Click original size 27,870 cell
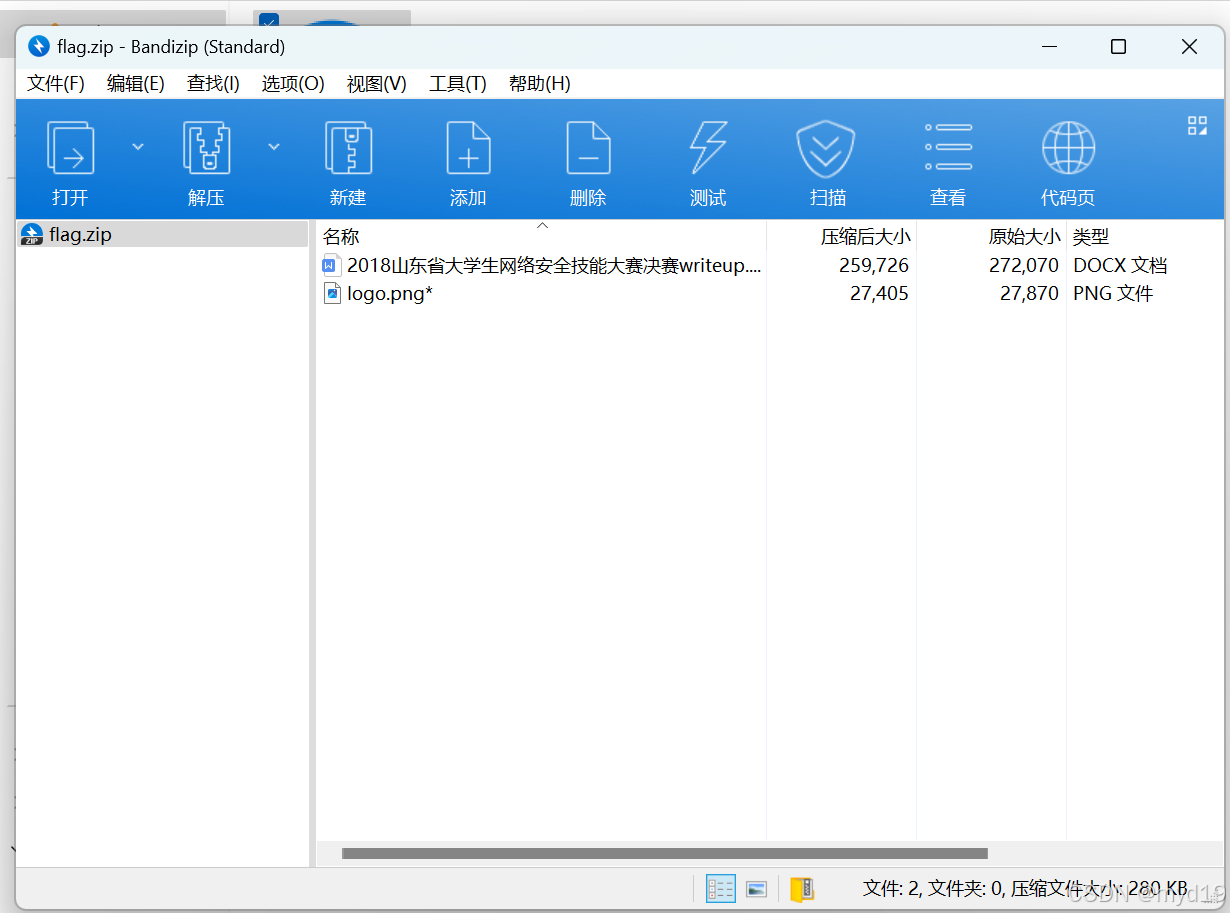This screenshot has height=913, width=1230. coord(1029,293)
